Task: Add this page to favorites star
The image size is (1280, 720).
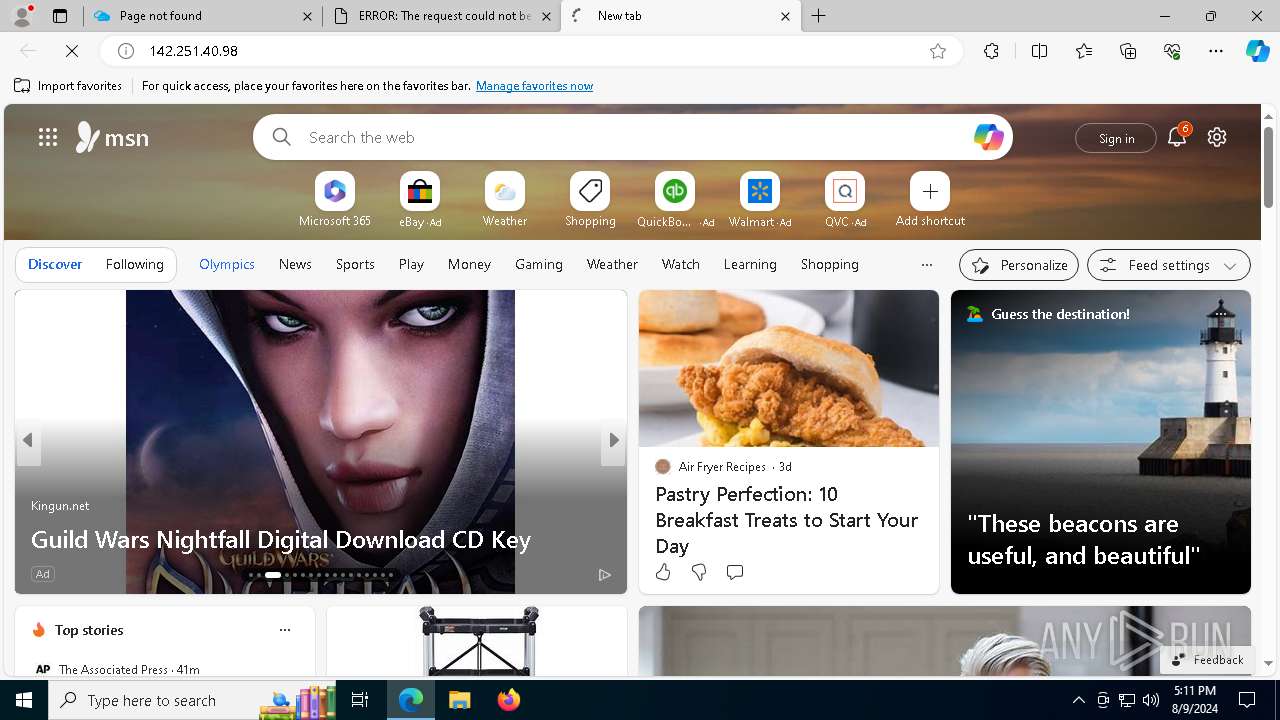Action: 938,51
